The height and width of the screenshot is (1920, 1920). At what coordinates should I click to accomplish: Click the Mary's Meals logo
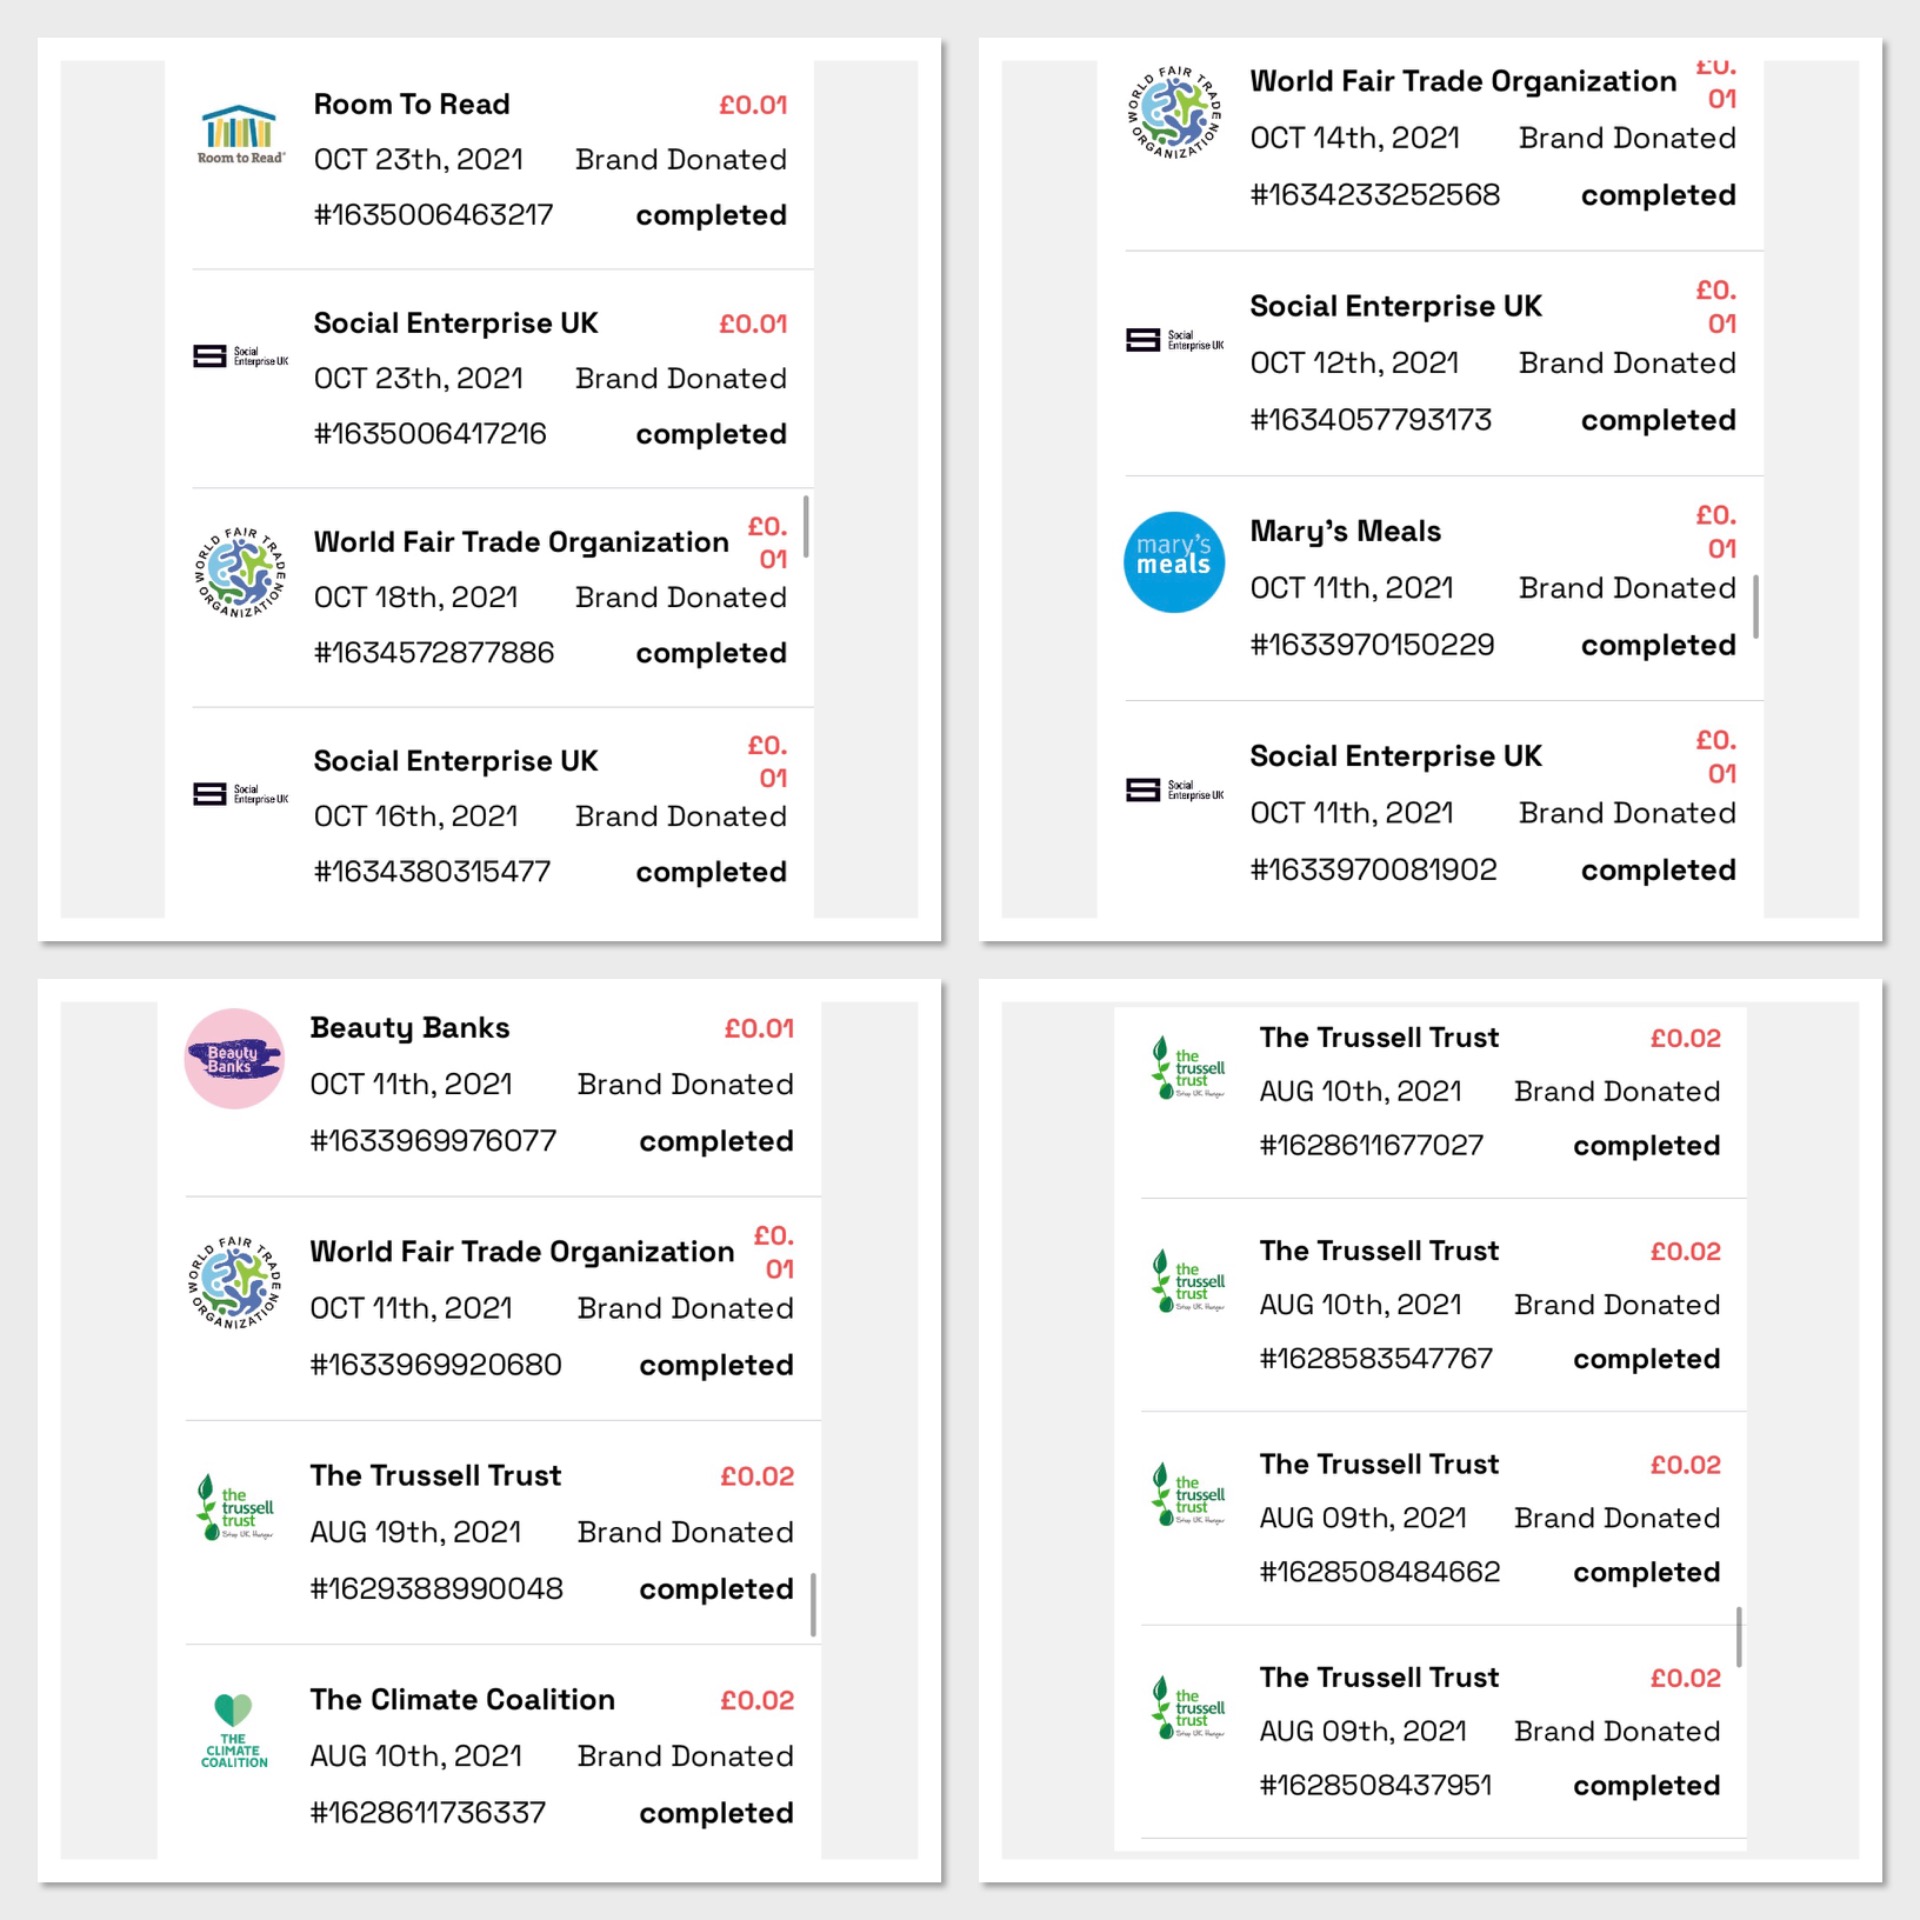click(x=1174, y=562)
